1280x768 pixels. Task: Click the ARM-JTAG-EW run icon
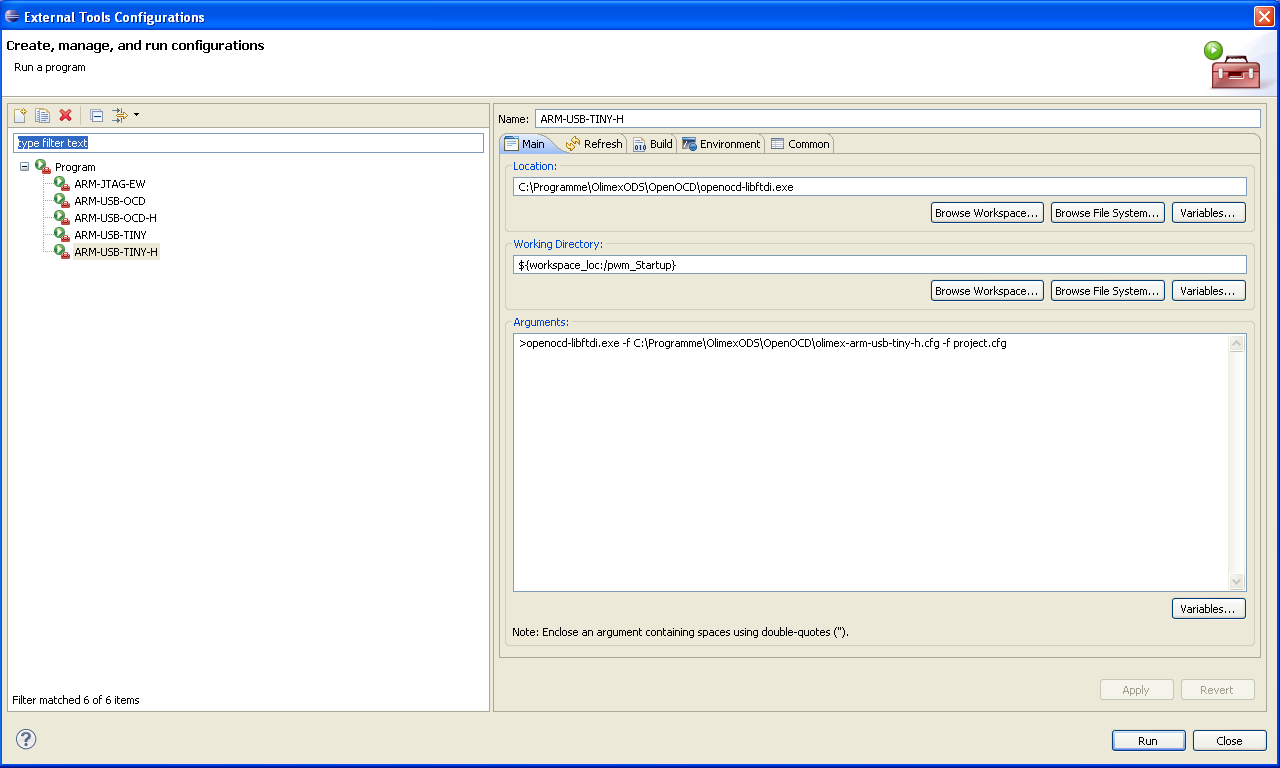tap(62, 184)
